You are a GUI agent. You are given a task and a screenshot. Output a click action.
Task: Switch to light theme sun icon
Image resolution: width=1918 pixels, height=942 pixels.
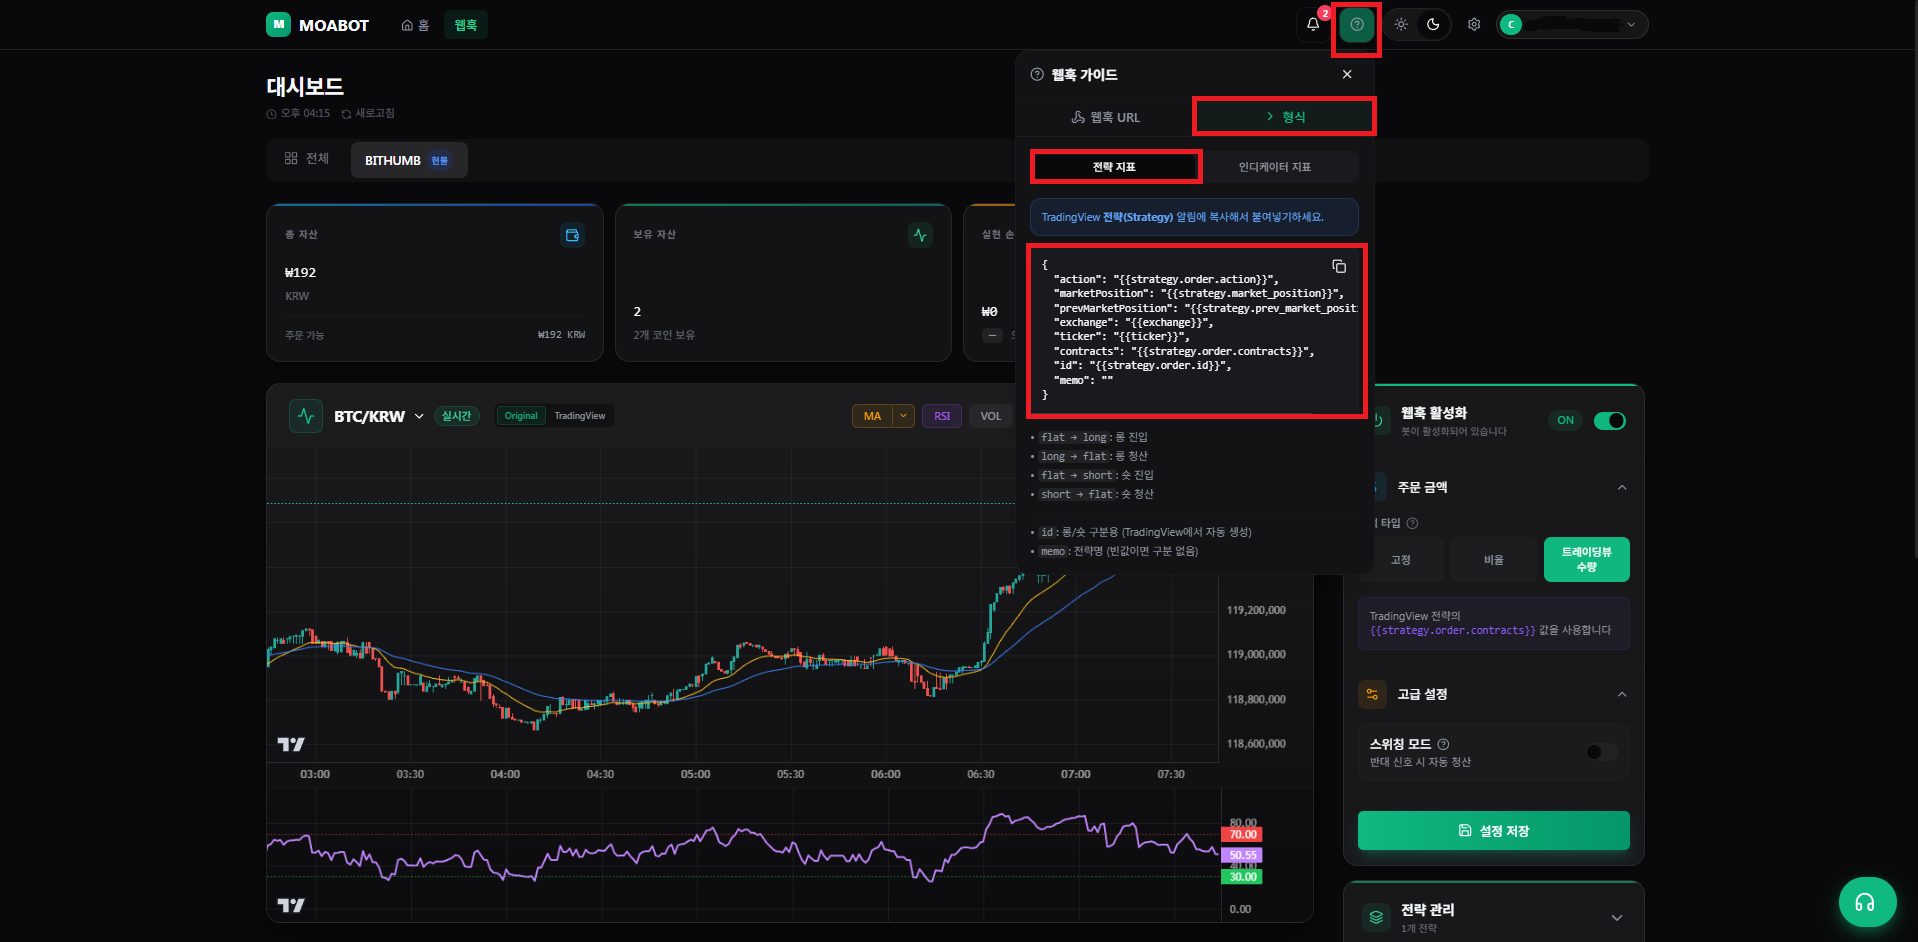[1401, 24]
